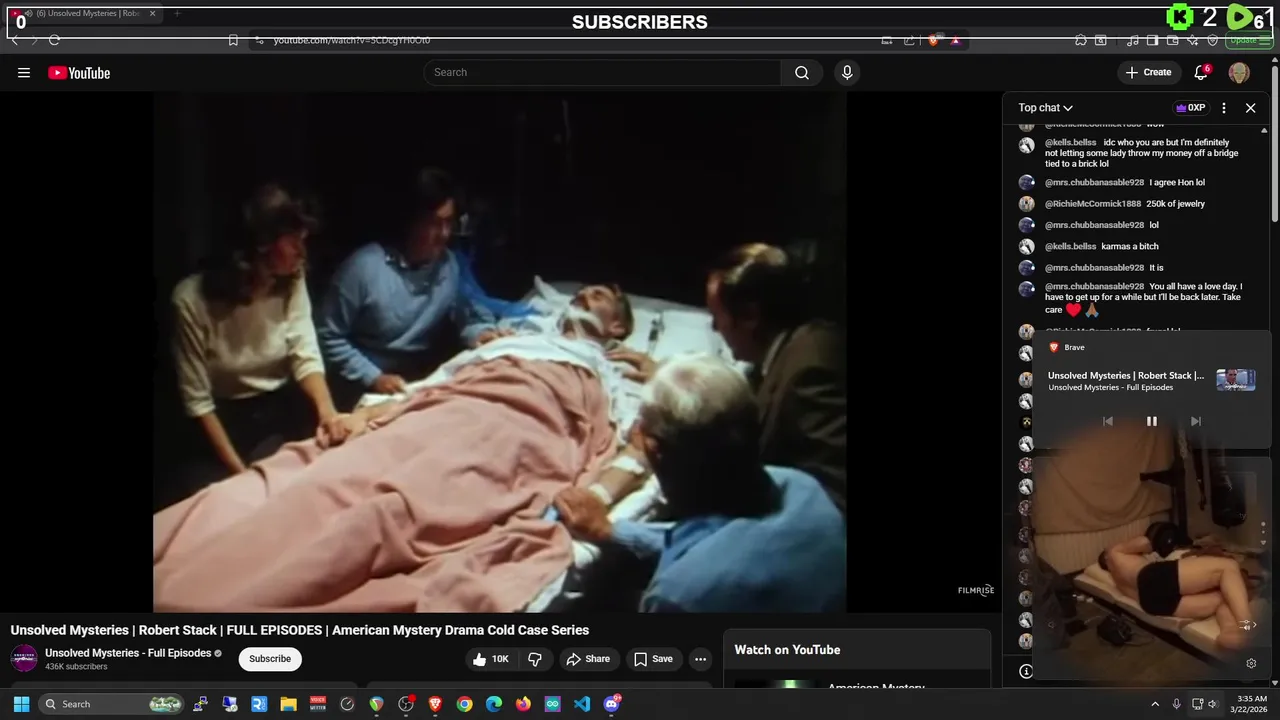Reload the page with the refresh icon

(x=54, y=40)
